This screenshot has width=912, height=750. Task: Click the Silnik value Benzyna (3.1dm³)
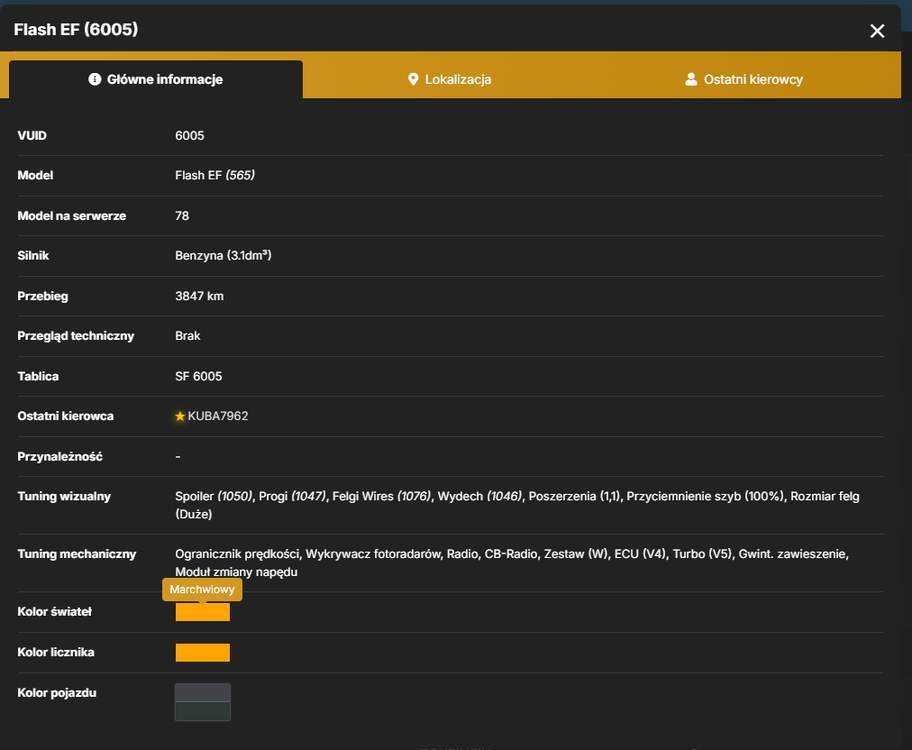pos(223,255)
